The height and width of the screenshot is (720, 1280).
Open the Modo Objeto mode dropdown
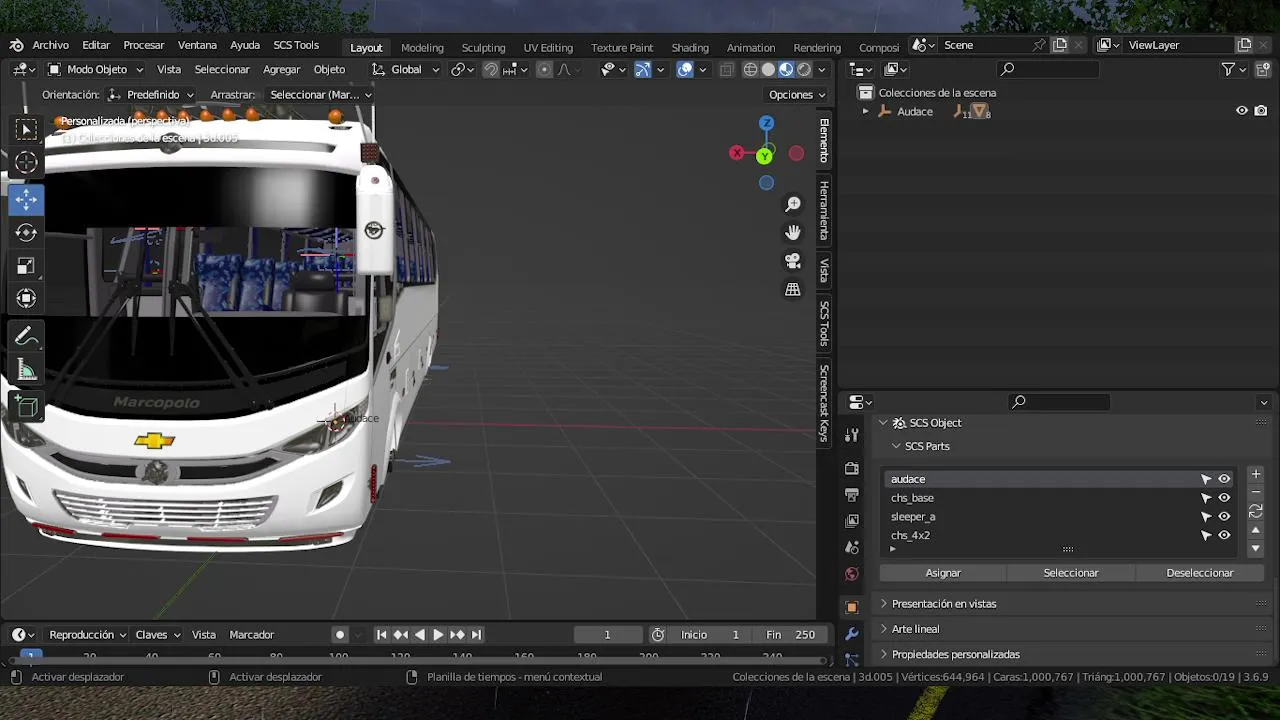pos(96,70)
